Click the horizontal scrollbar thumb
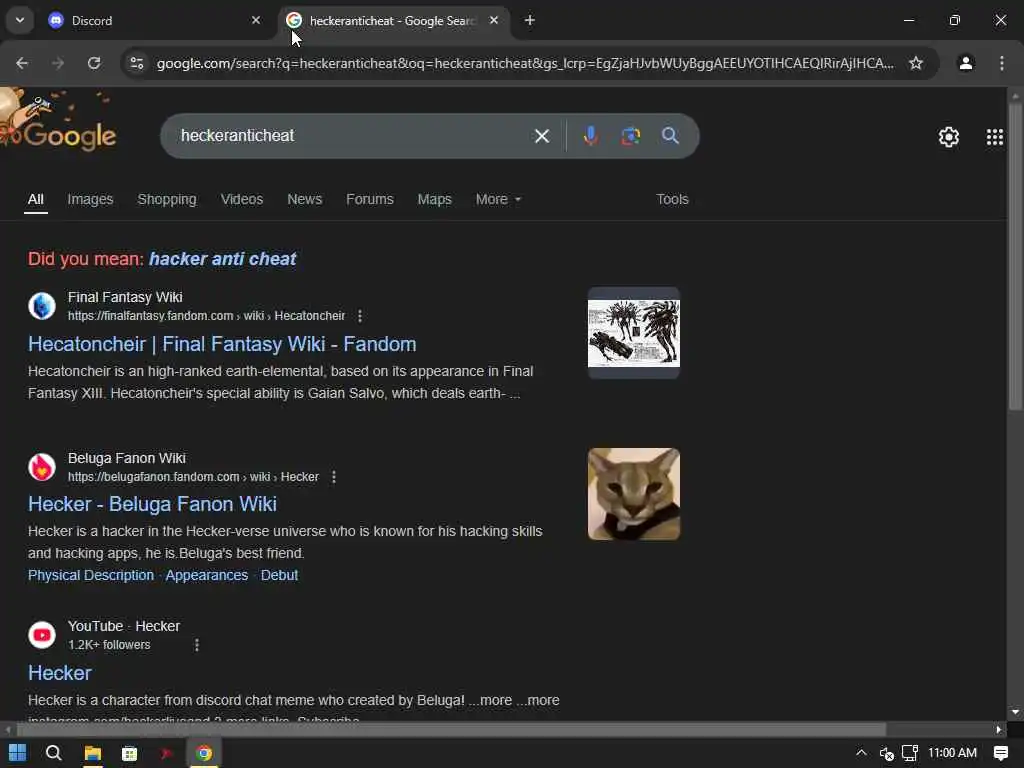Viewport: 1024px width, 768px height. click(451, 729)
